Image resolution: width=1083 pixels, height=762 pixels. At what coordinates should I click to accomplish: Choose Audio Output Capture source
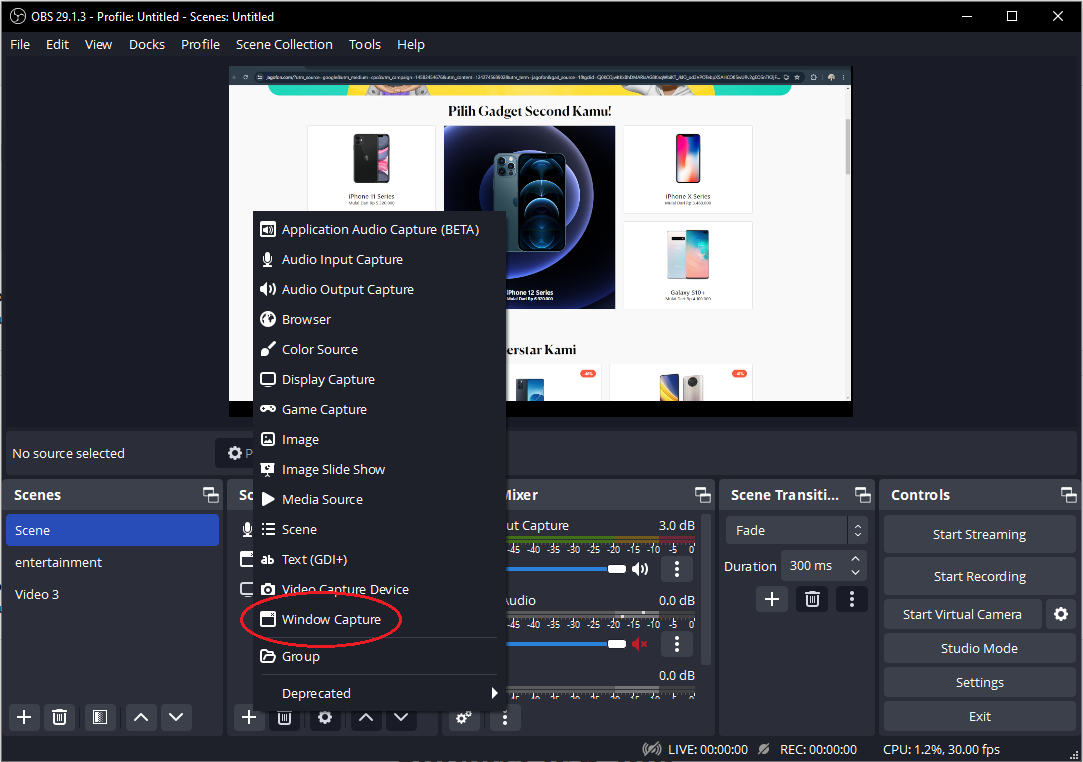point(378,289)
